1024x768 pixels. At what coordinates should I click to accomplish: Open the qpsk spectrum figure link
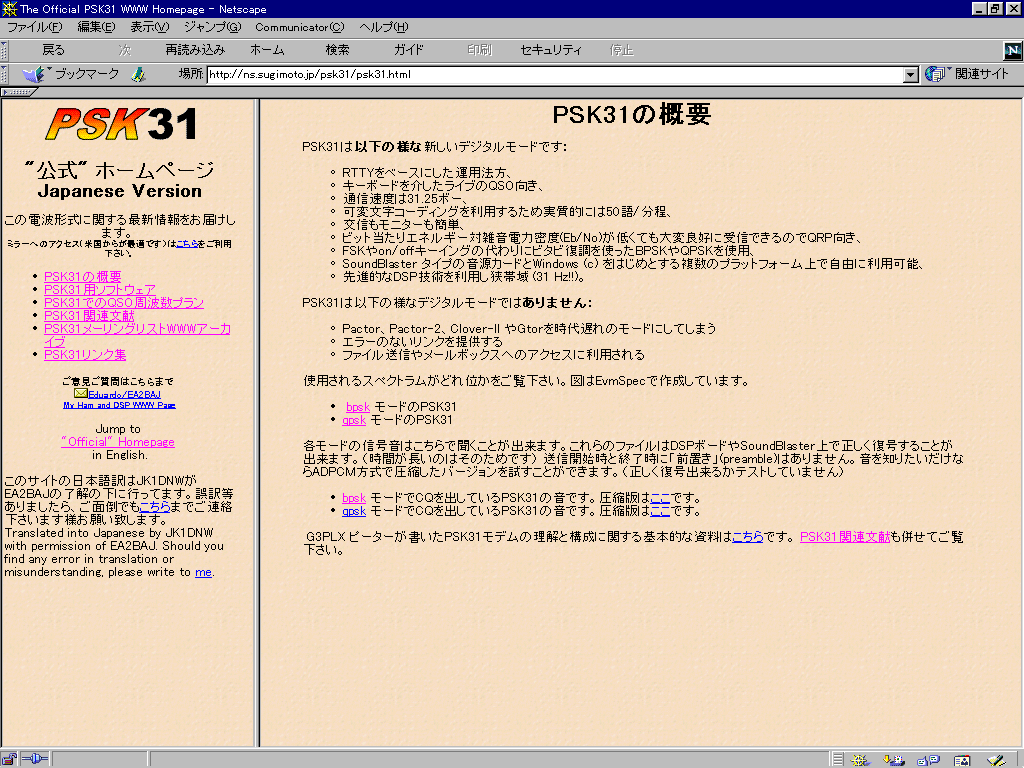[x=354, y=420]
